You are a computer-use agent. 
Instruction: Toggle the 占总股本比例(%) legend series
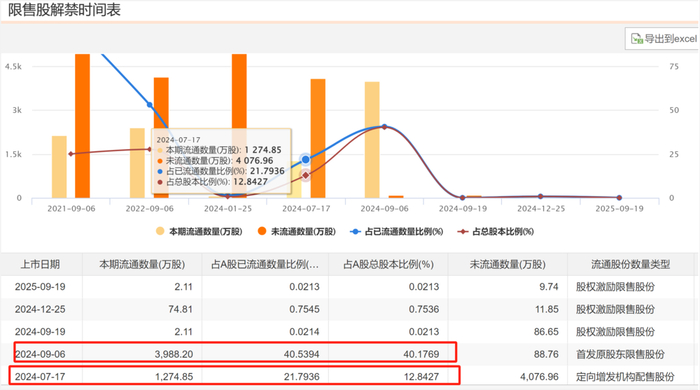[x=496, y=231]
